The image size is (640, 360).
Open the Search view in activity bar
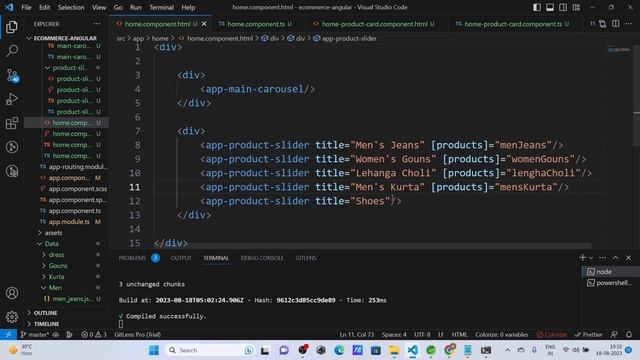point(12,51)
